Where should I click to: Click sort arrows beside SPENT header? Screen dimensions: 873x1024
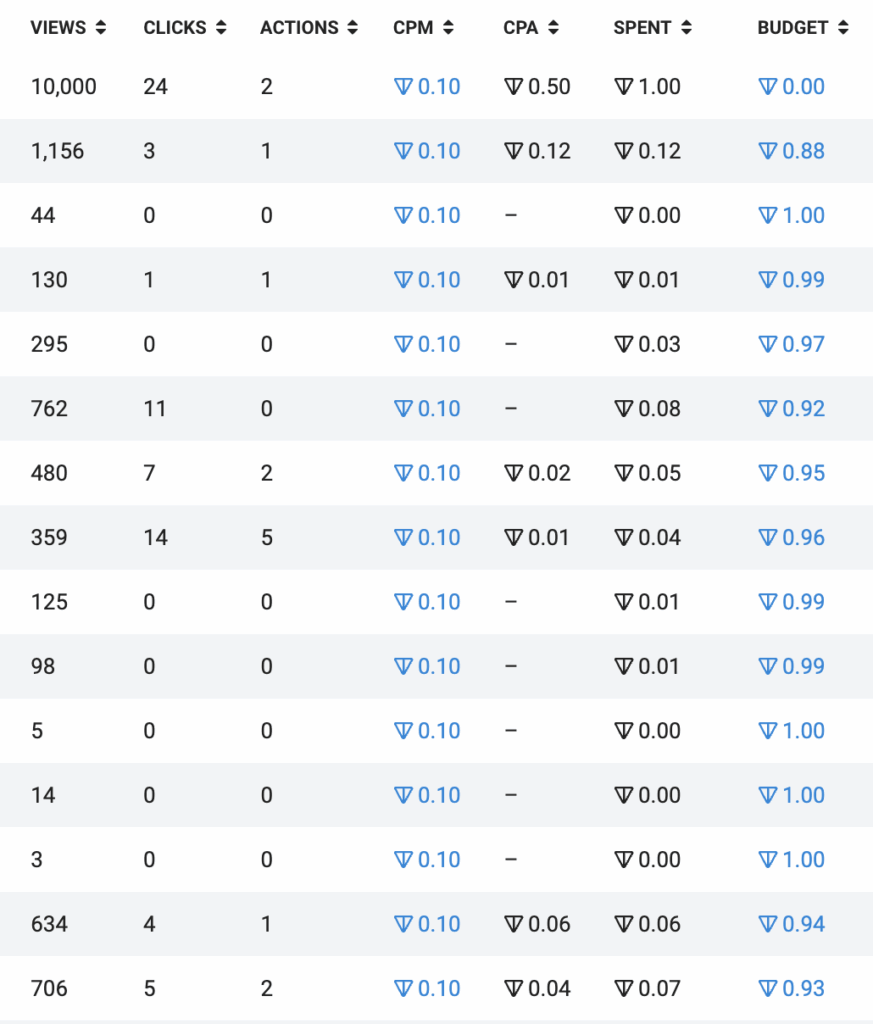click(686, 28)
